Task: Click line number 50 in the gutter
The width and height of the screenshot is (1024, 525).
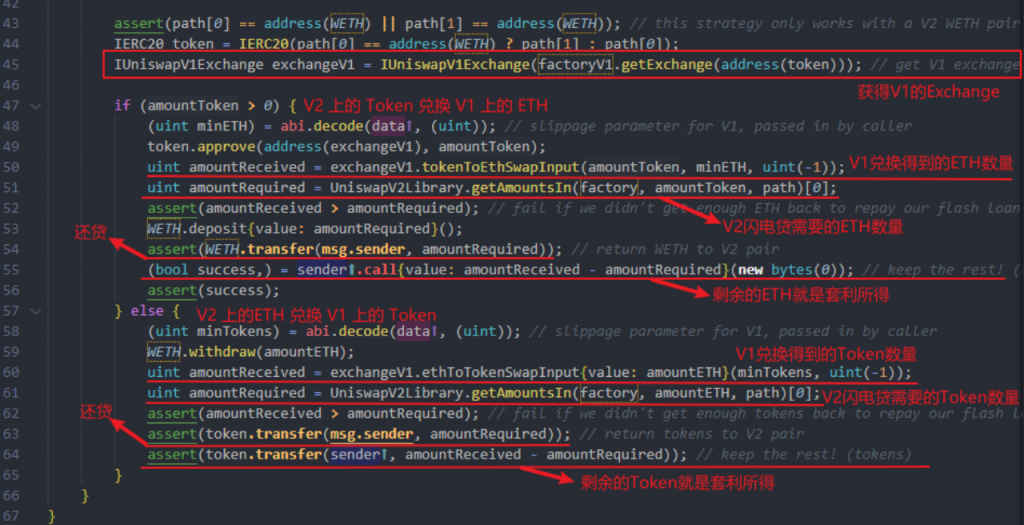Action: click(x=11, y=167)
